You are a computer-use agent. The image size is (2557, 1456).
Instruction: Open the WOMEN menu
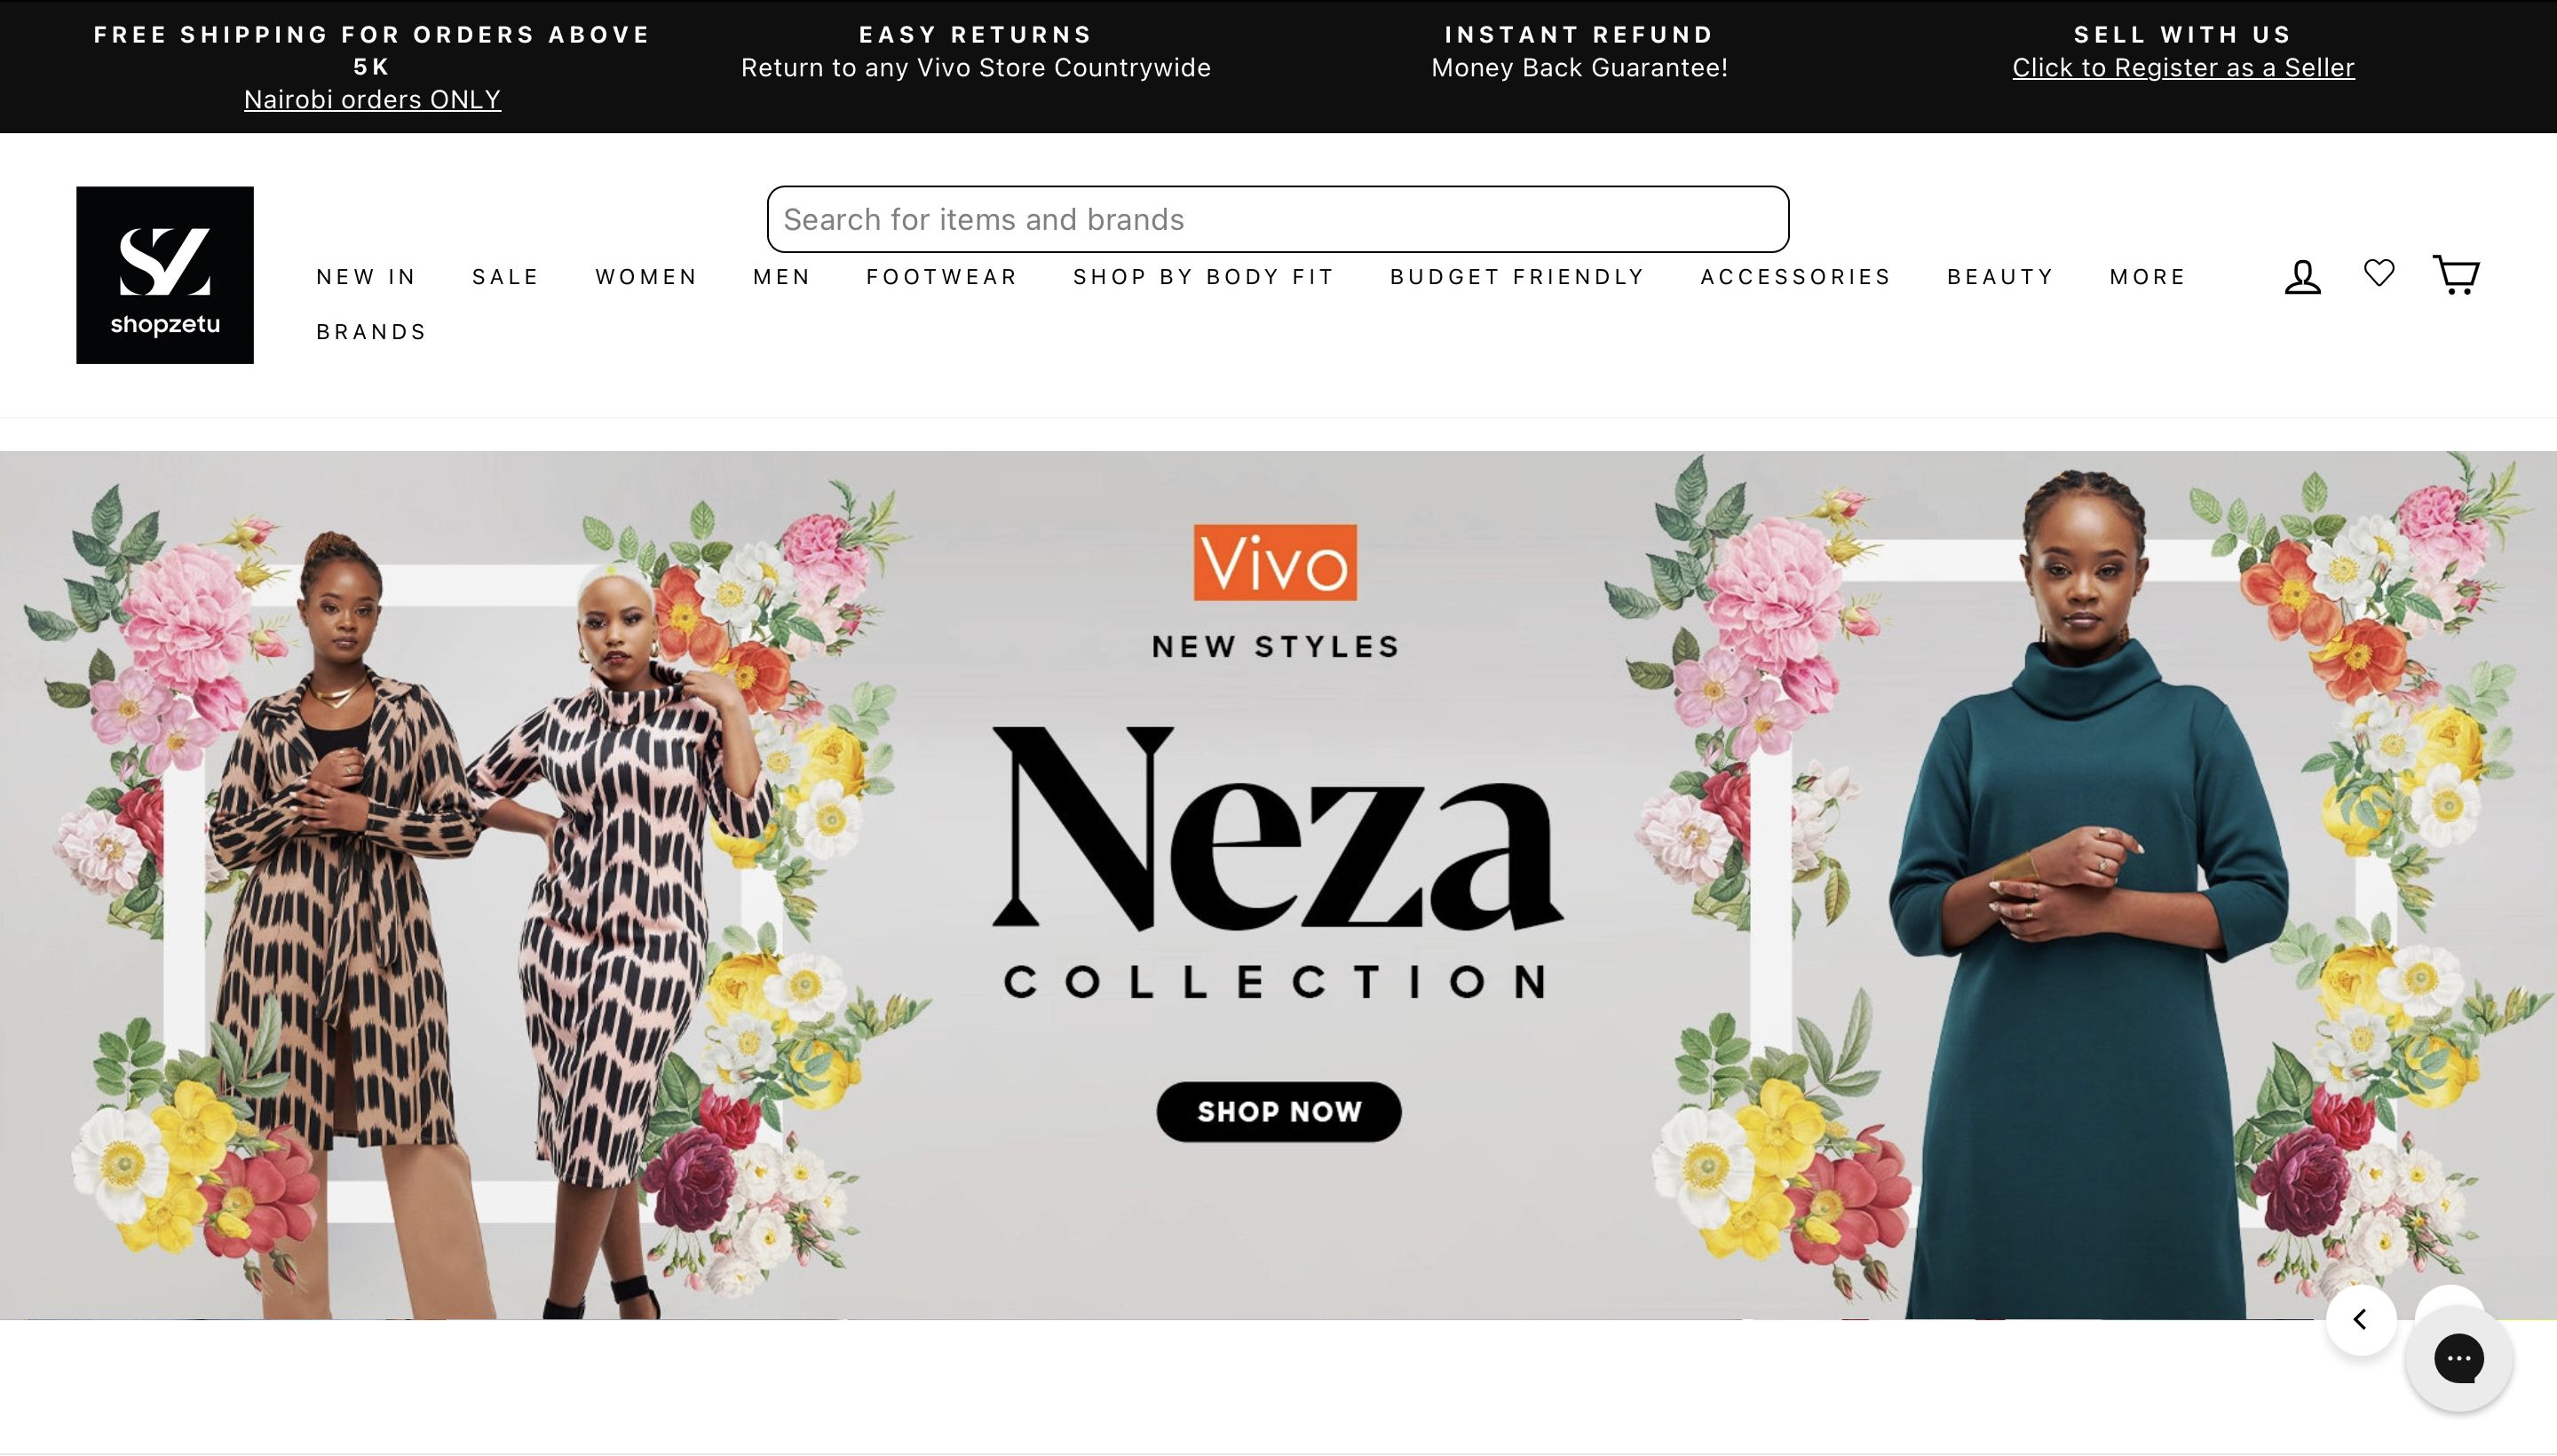click(x=646, y=277)
